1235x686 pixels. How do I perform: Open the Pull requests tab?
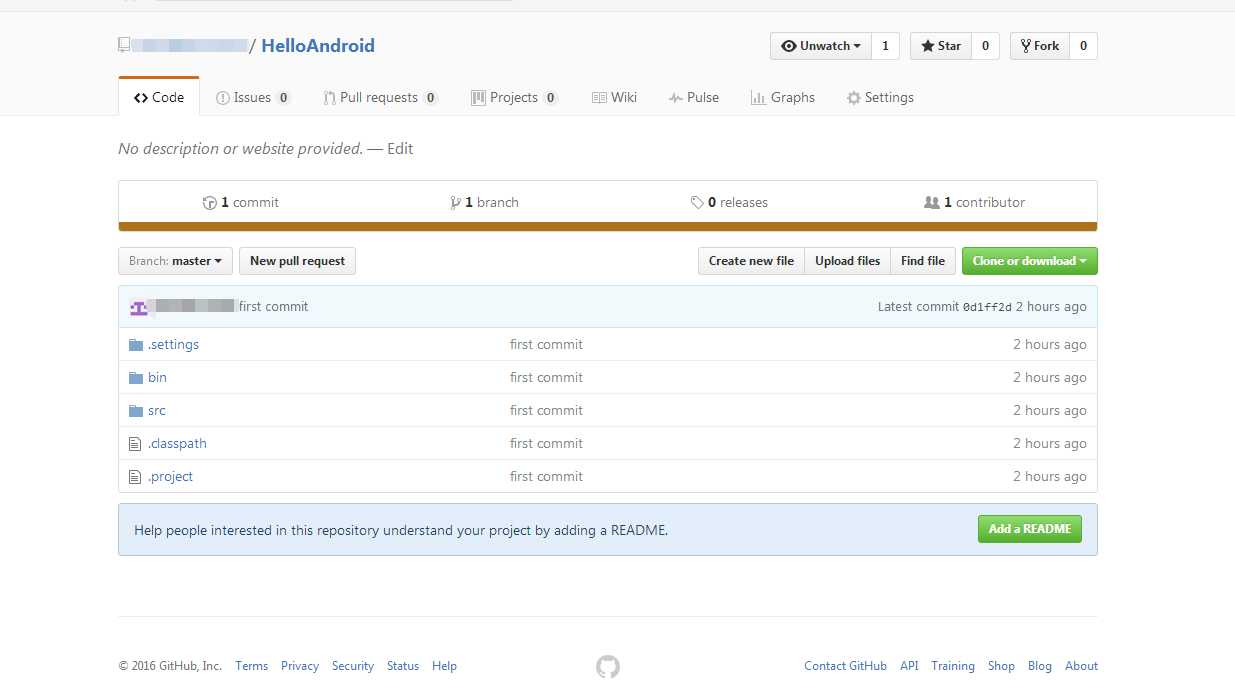[x=381, y=97]
